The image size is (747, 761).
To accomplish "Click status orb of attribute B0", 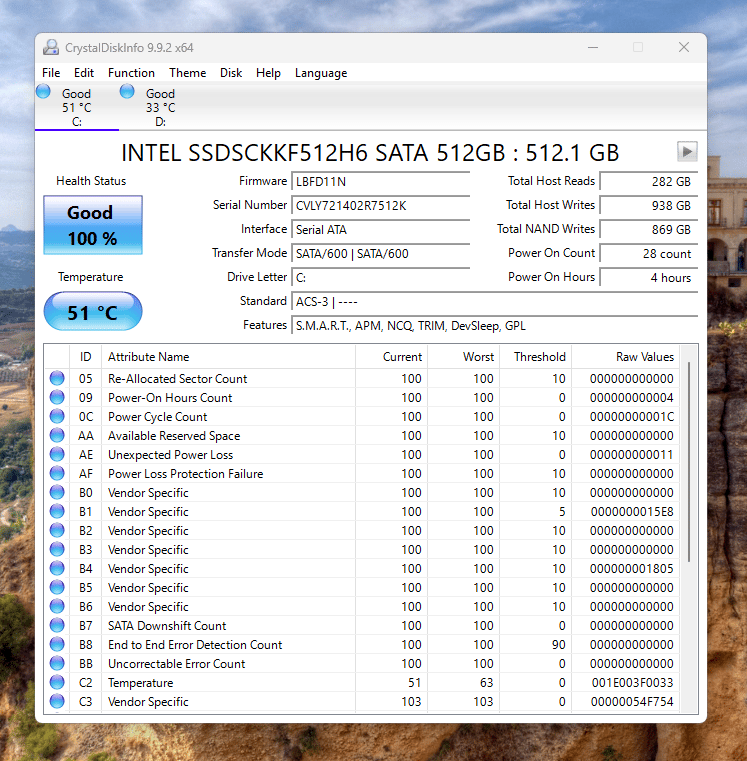I will click(57, 492).
